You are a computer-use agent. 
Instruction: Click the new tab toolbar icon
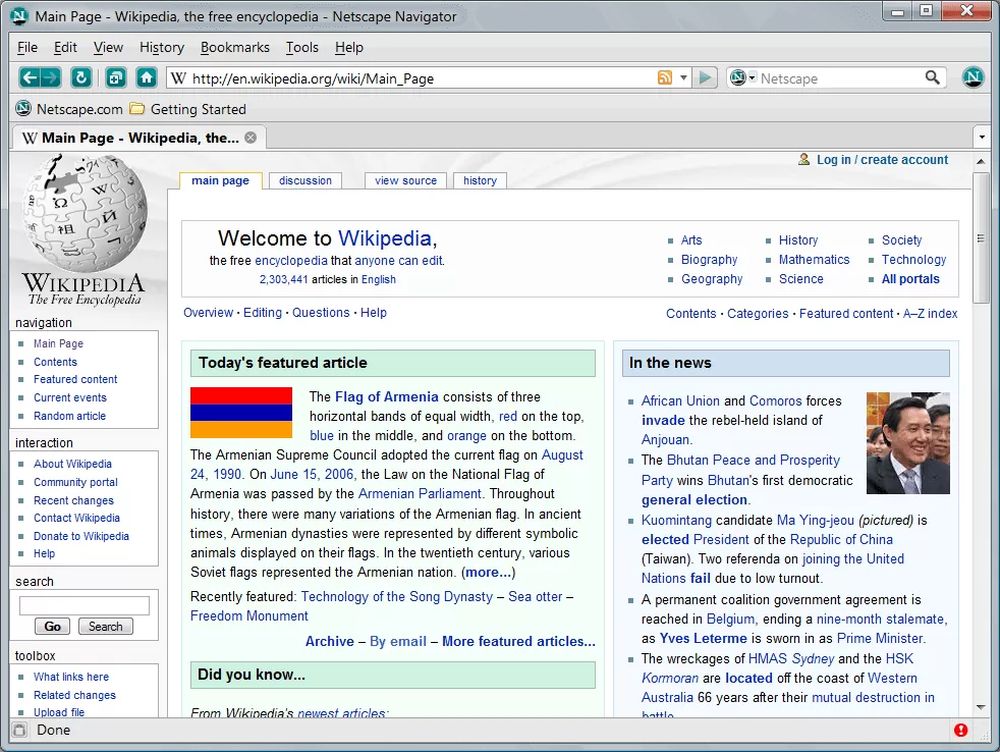pos(115,78)
